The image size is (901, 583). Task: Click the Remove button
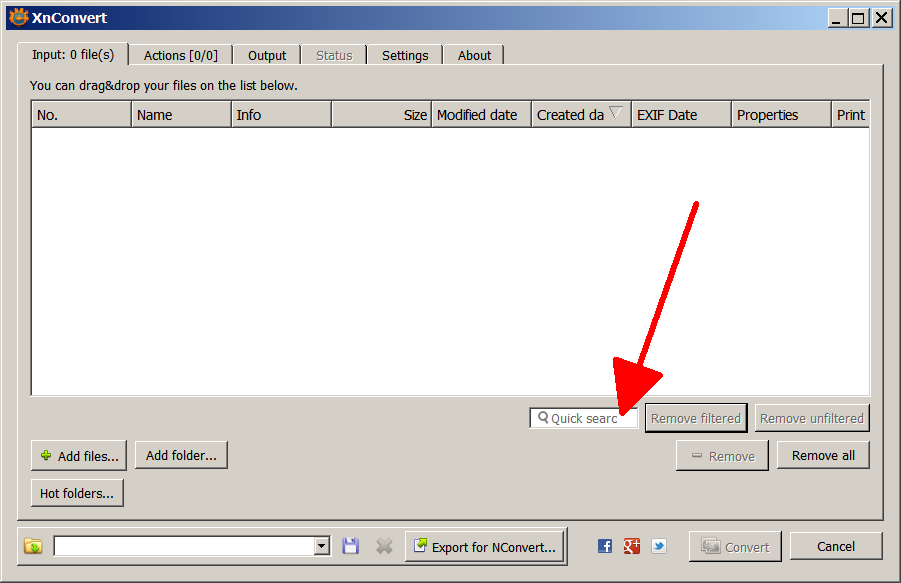tap(722, 456)
